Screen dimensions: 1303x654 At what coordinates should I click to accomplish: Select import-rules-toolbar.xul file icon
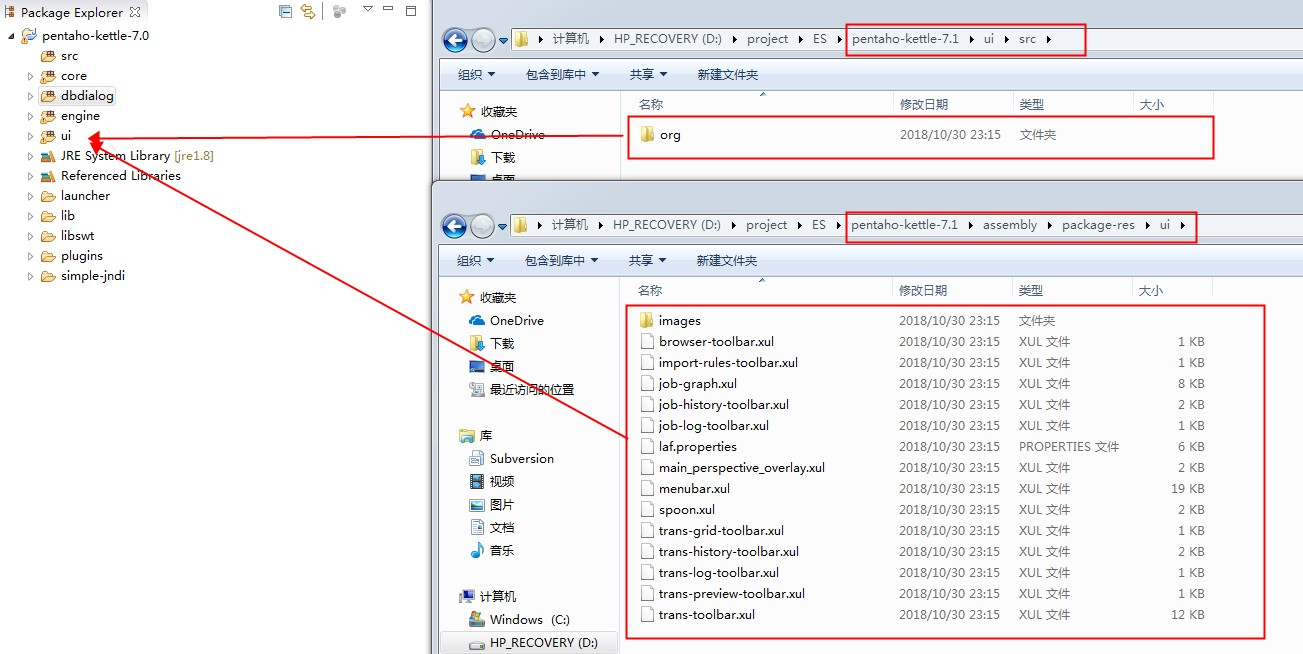[646, 363]
